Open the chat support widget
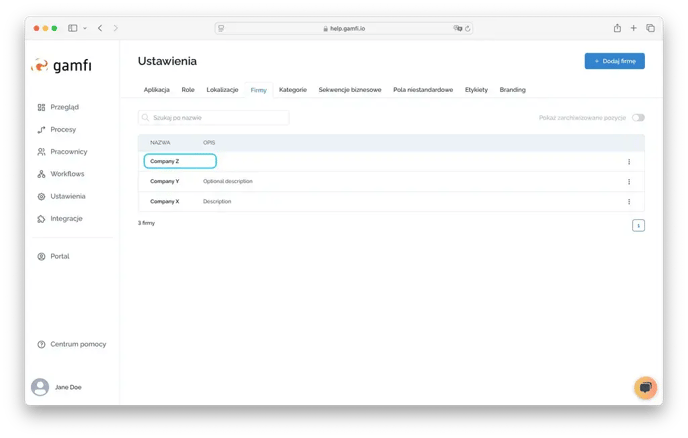The image size is (688, 438). click(x=645, y=387)
